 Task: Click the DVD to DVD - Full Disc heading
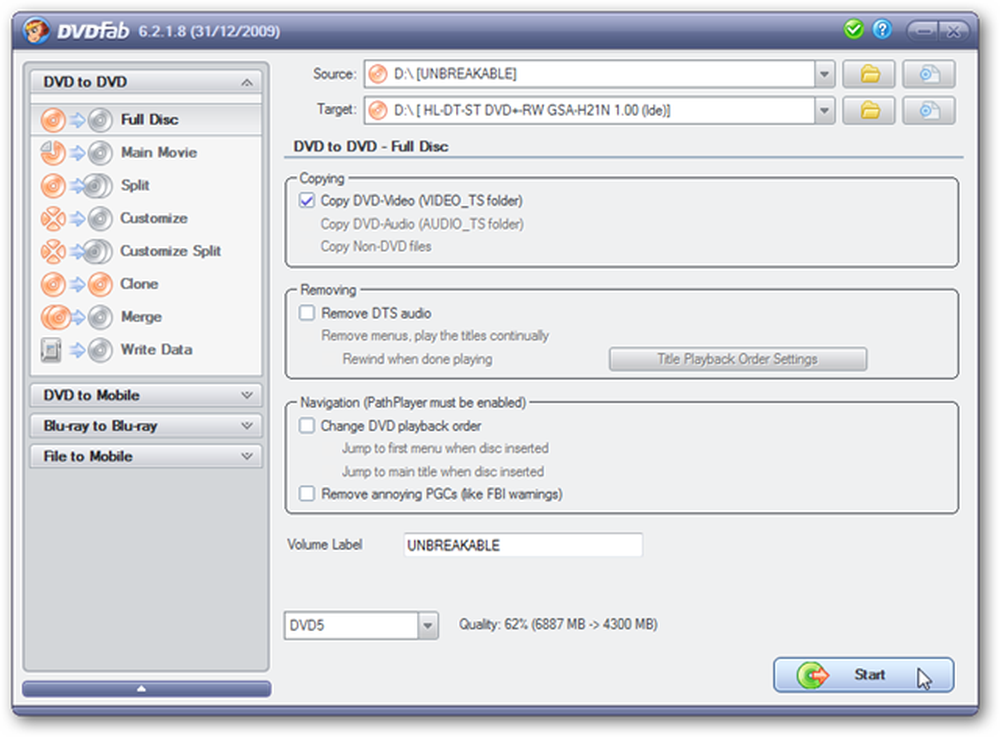[x=371, y=147]
